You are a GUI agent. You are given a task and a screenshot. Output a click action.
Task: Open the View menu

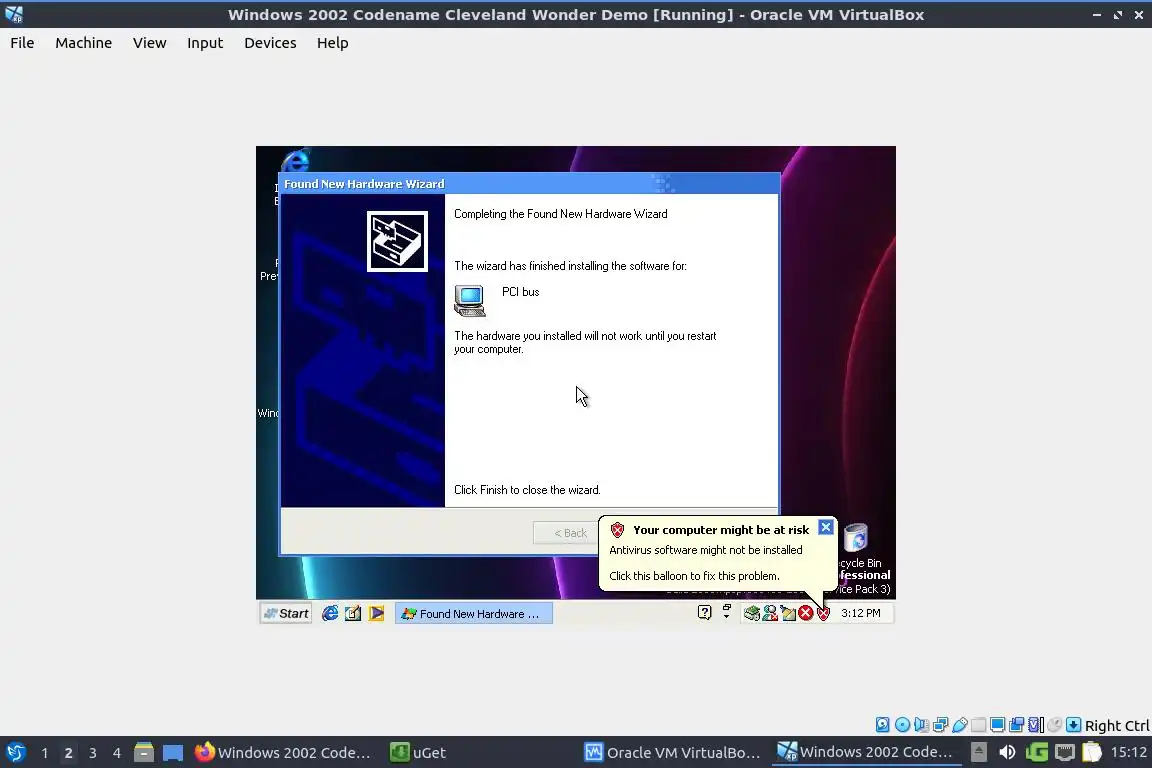coord(149,43)
